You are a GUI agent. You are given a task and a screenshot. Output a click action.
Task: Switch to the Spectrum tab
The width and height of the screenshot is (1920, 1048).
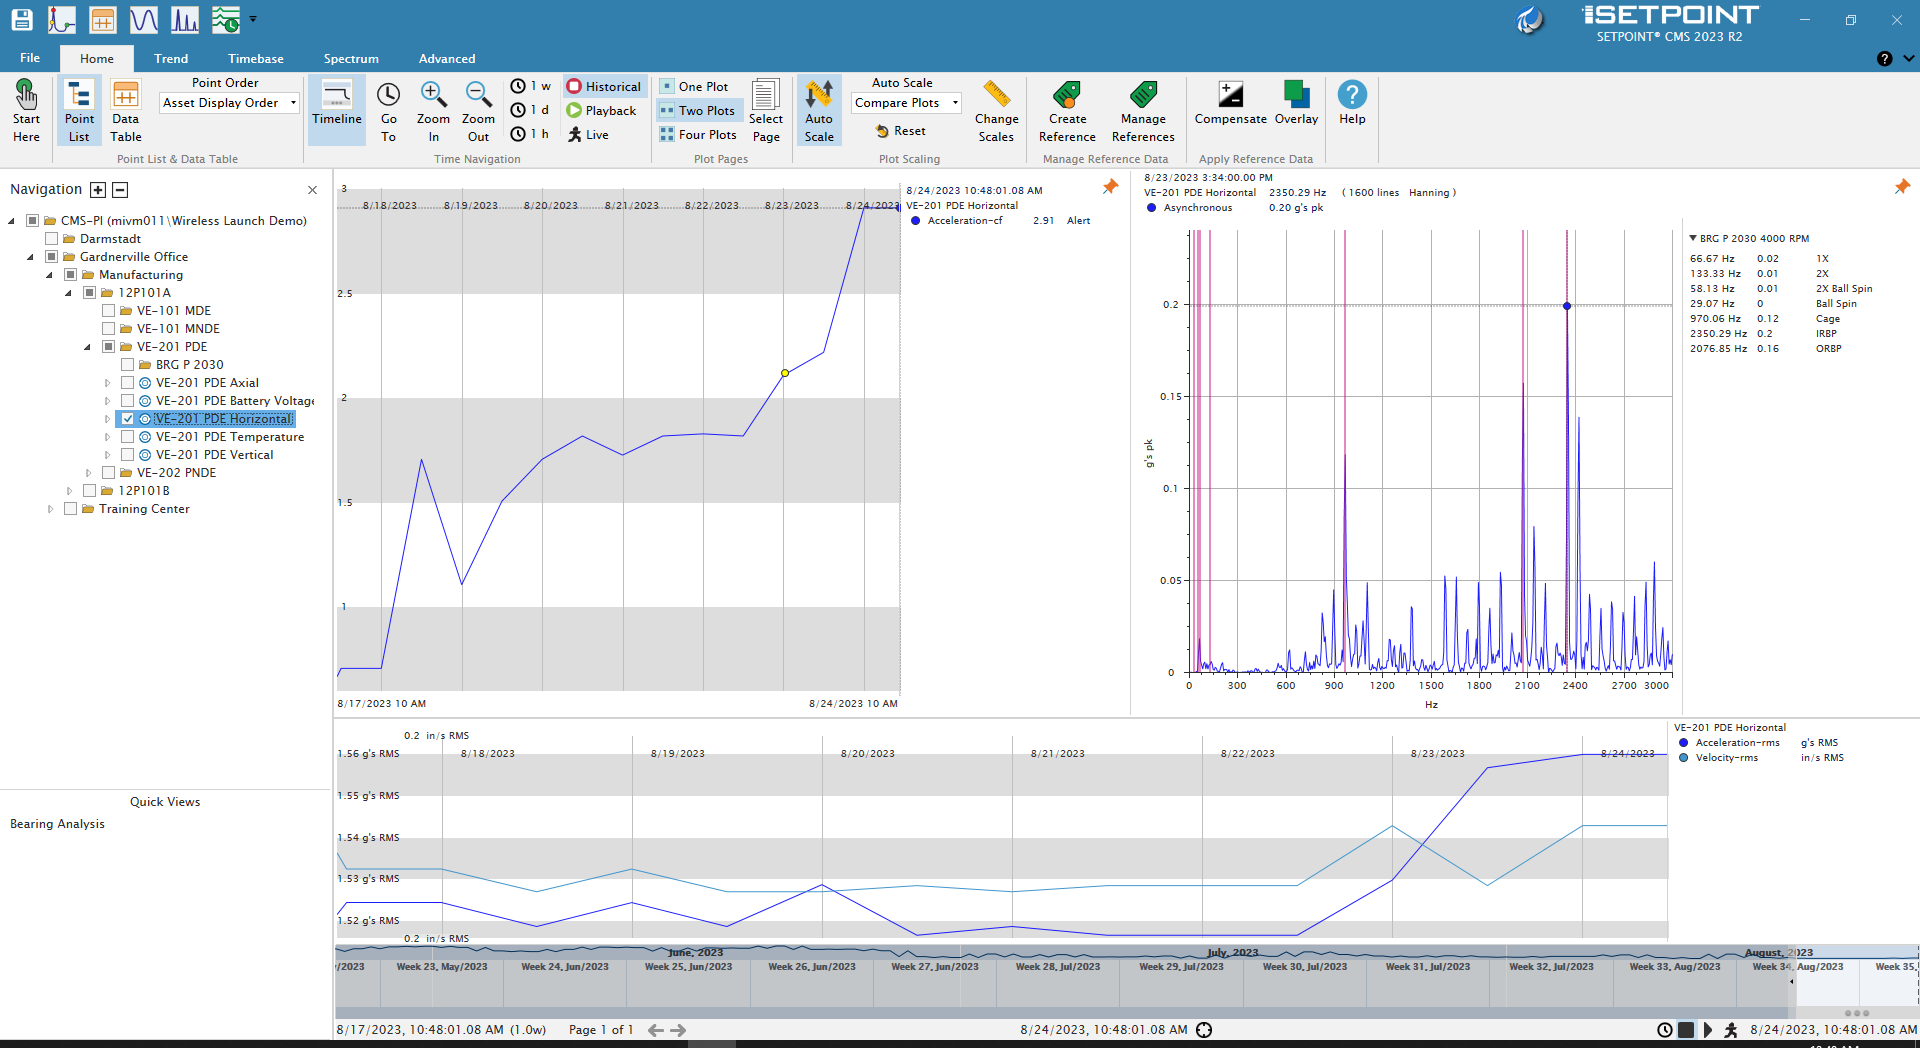tap(351, 59)
